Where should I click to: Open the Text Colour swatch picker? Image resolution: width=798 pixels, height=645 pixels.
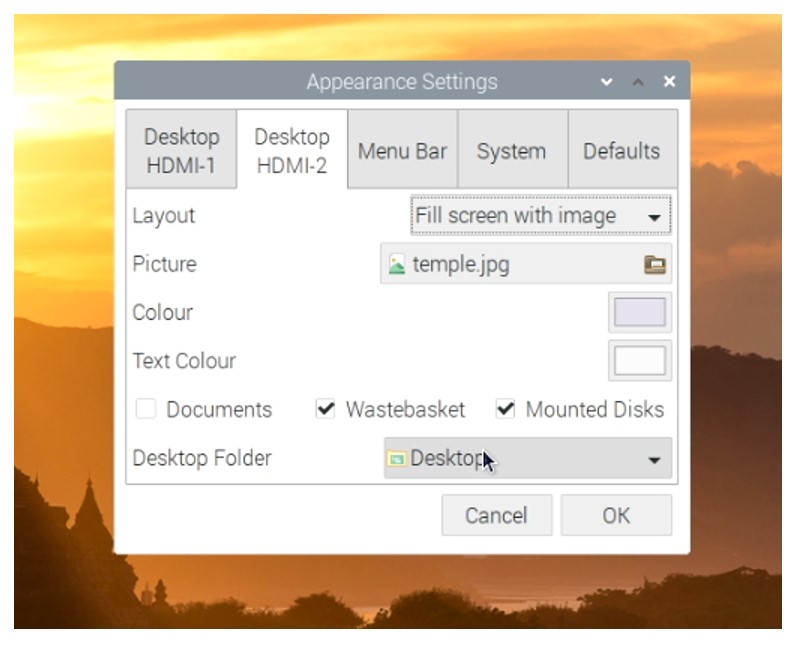click(640, 360)
